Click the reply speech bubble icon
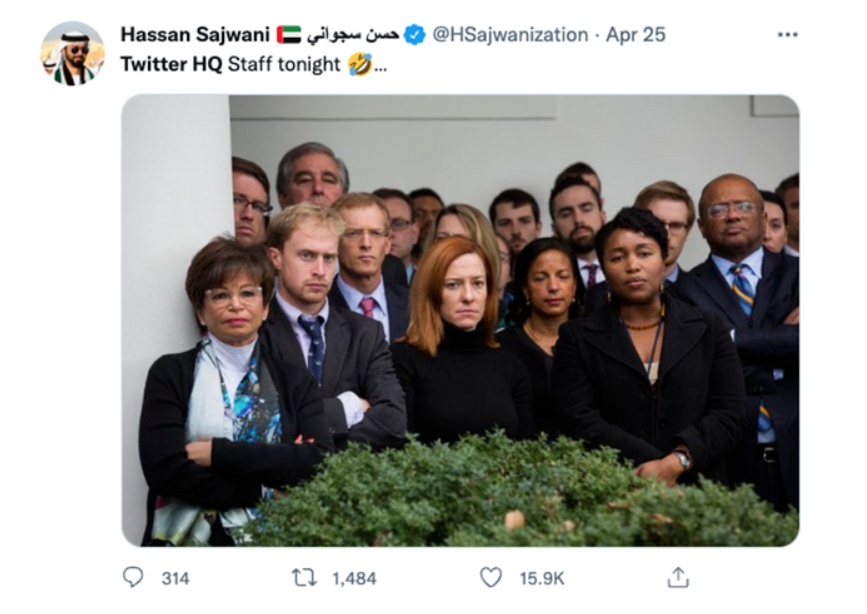This screenshot has width=867, height=614. point(133,578)
